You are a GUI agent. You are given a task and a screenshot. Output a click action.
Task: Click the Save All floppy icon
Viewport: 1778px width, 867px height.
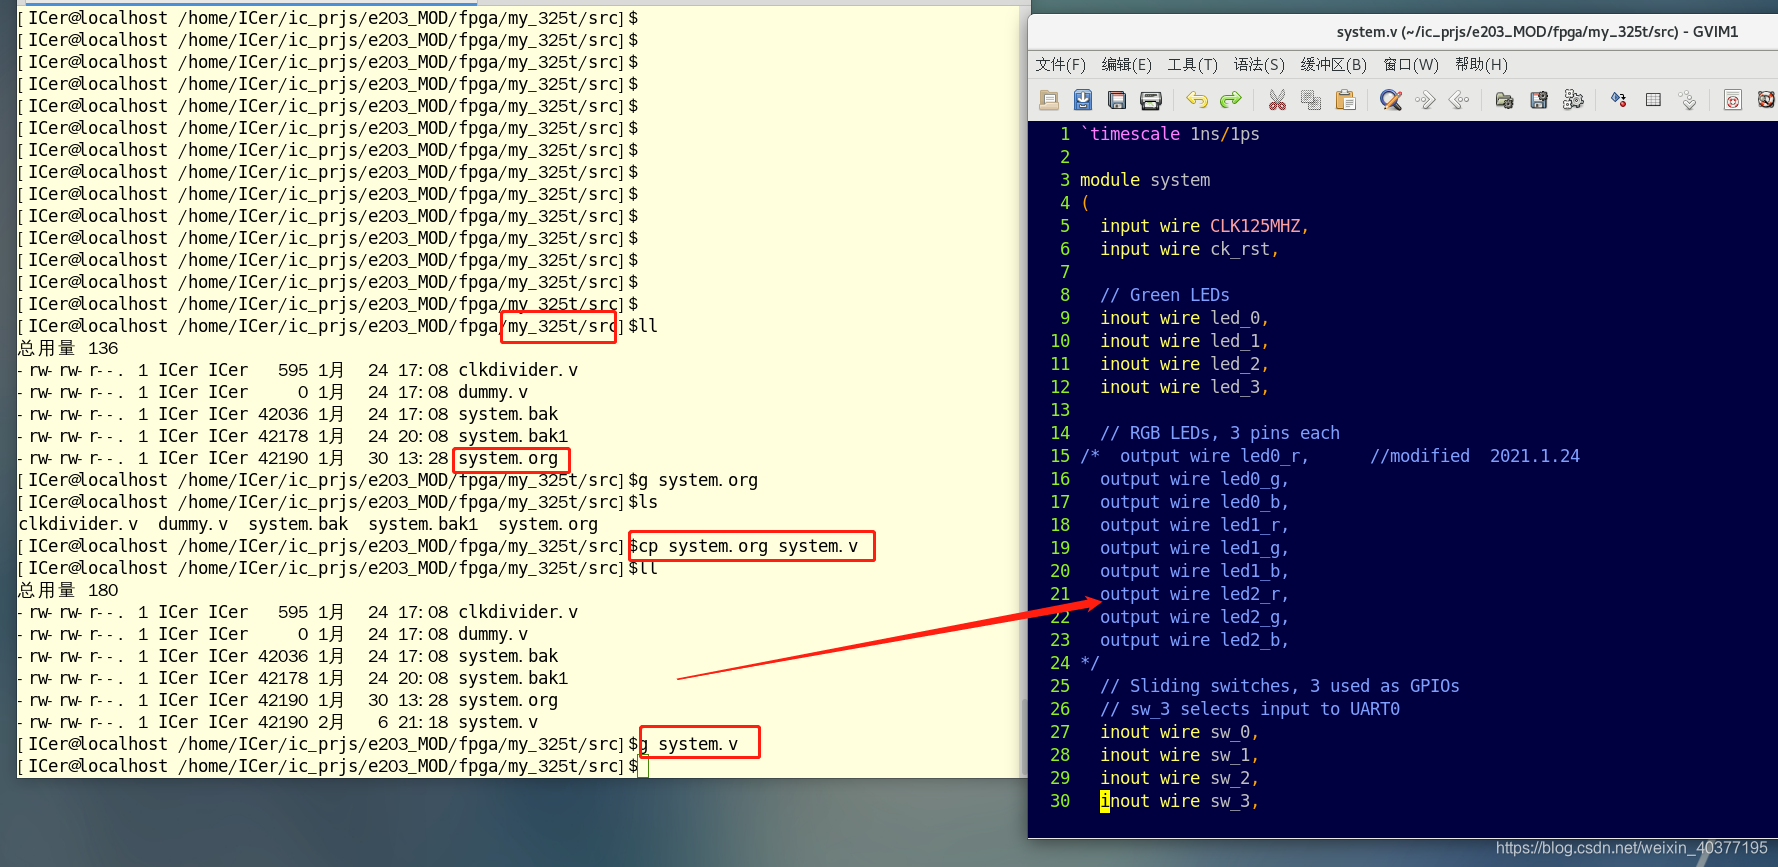[1117, 100]
